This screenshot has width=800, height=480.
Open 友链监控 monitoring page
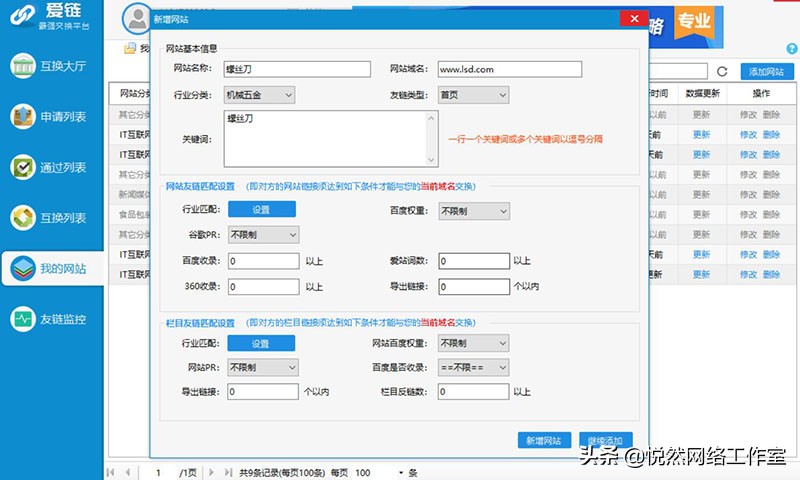click(49, 319)
